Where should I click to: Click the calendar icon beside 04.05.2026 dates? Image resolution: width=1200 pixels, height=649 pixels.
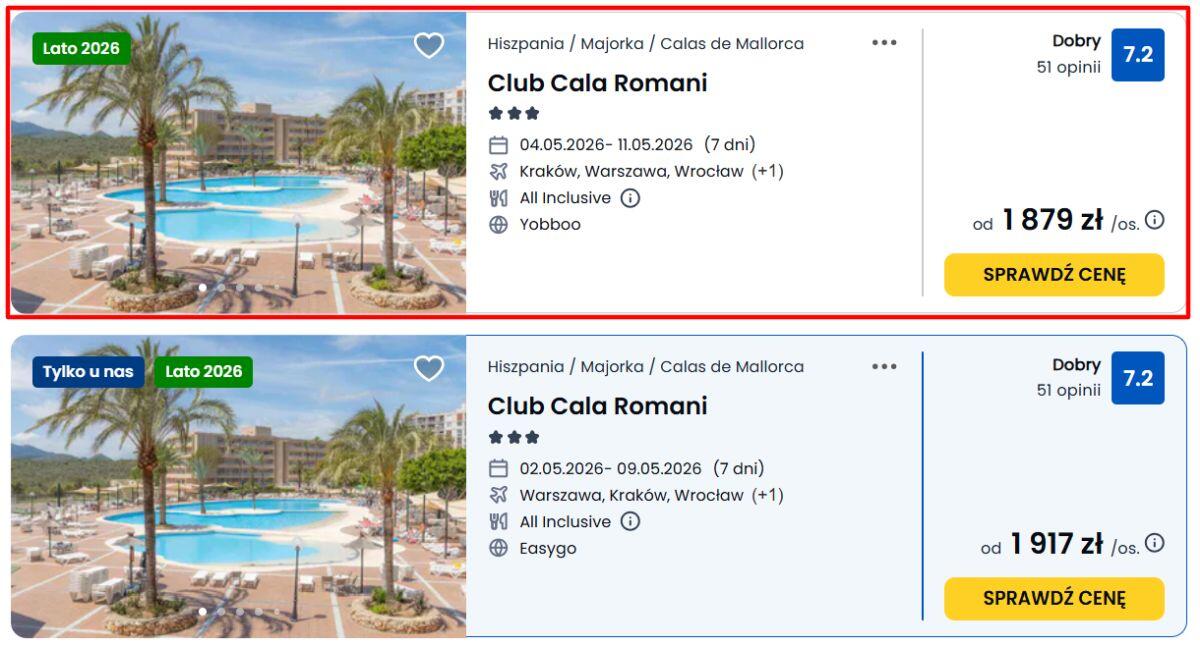pyautogui.click(x=498, y=145)
